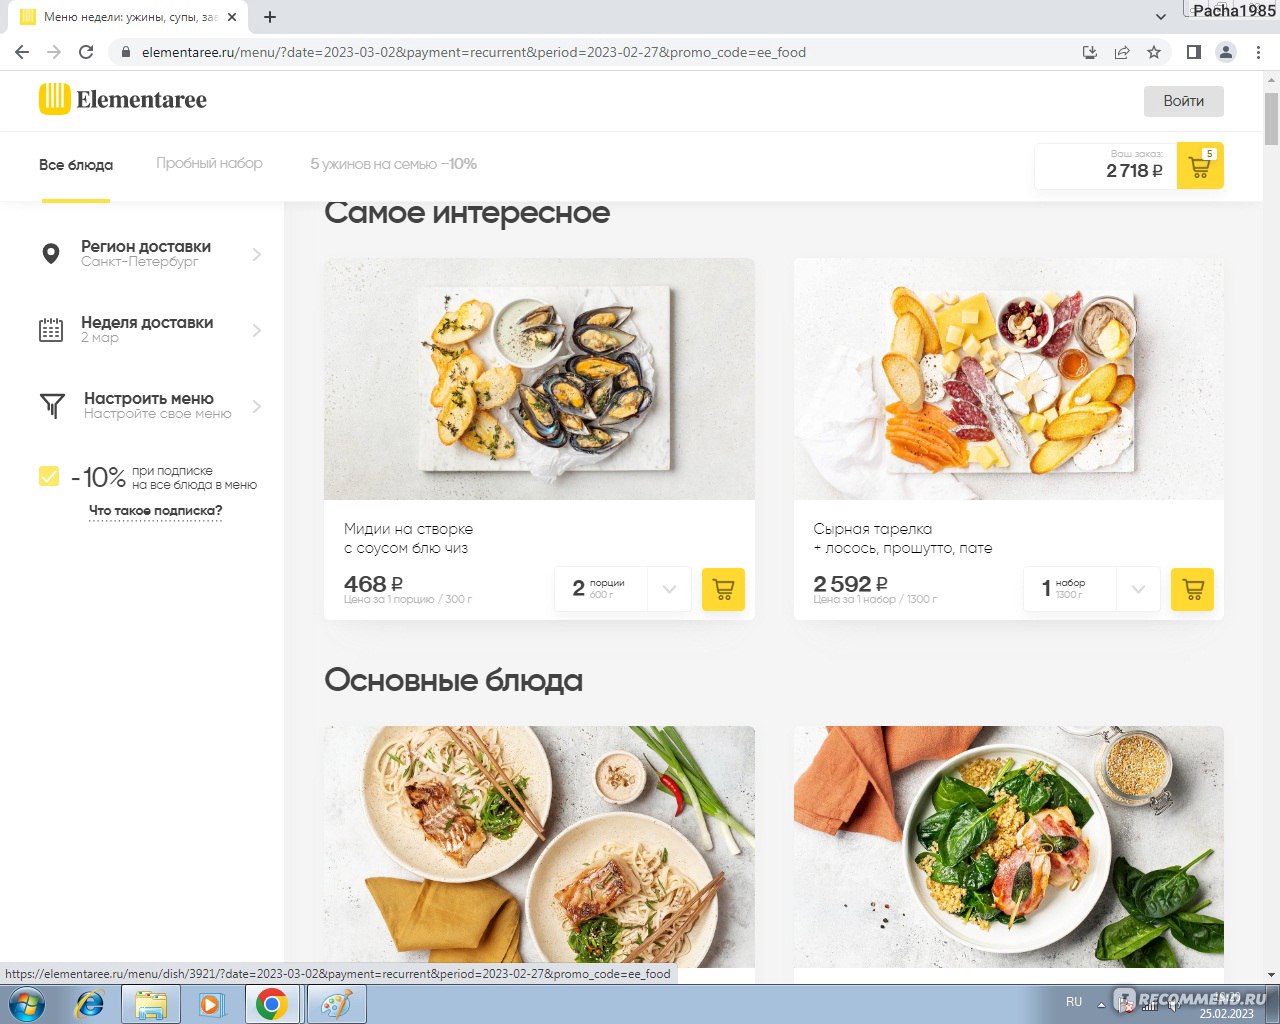
Task: Click Неделя доставки 2 мар label
Action: pos(147,329)
